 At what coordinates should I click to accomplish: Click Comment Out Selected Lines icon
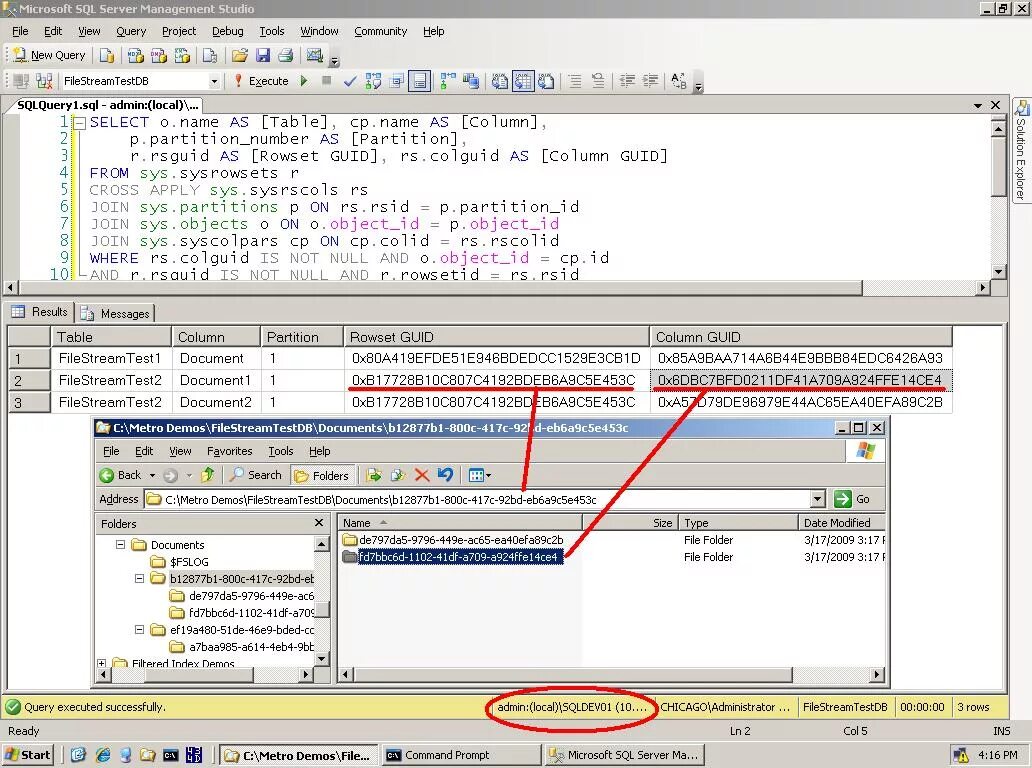pyautogui.click(x=575, y=81)
